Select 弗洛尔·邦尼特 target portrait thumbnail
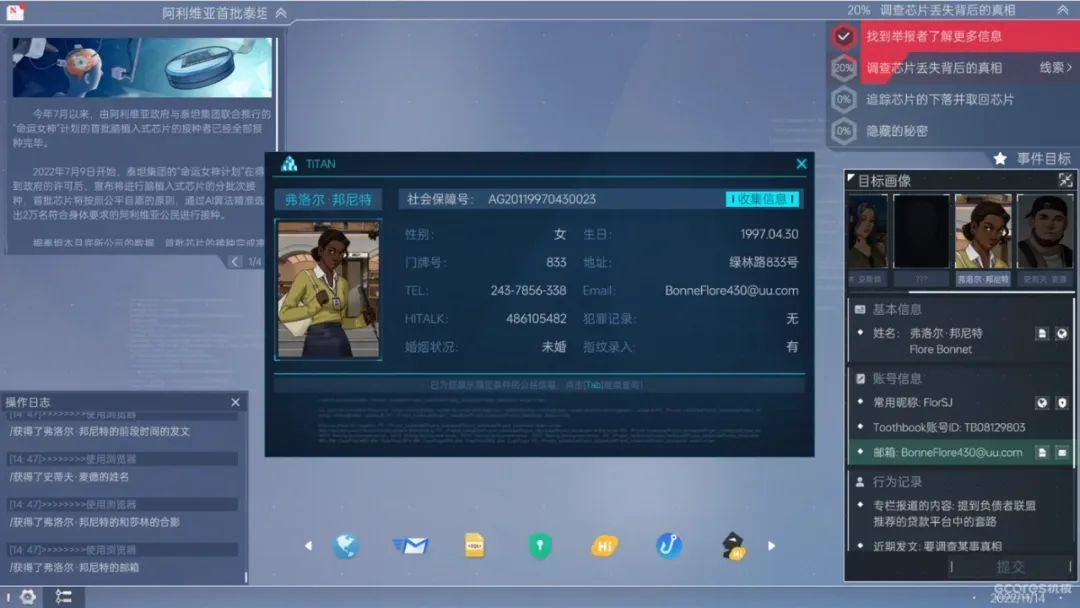This screenshot has width=1080, height=608. [983, 232]
